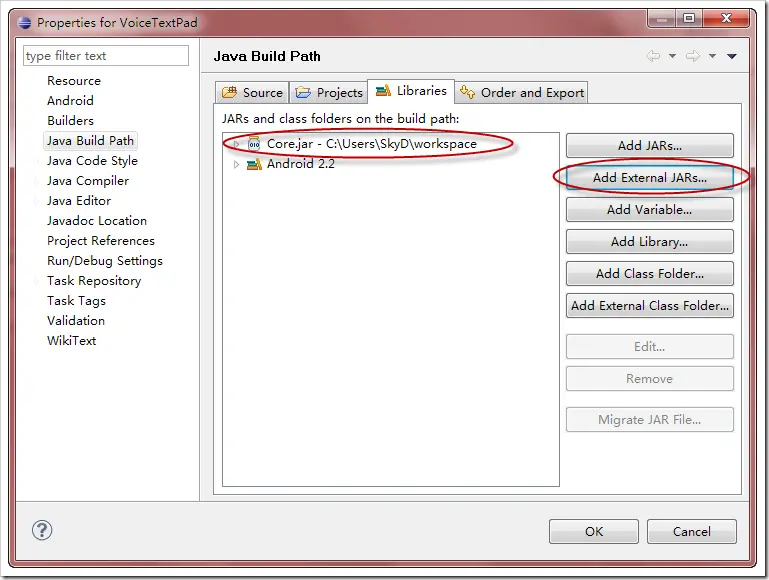Viewport: 769px width, 580px height.
Task: Open forward history dropdown arrow
Action: (x=712, y=56)
